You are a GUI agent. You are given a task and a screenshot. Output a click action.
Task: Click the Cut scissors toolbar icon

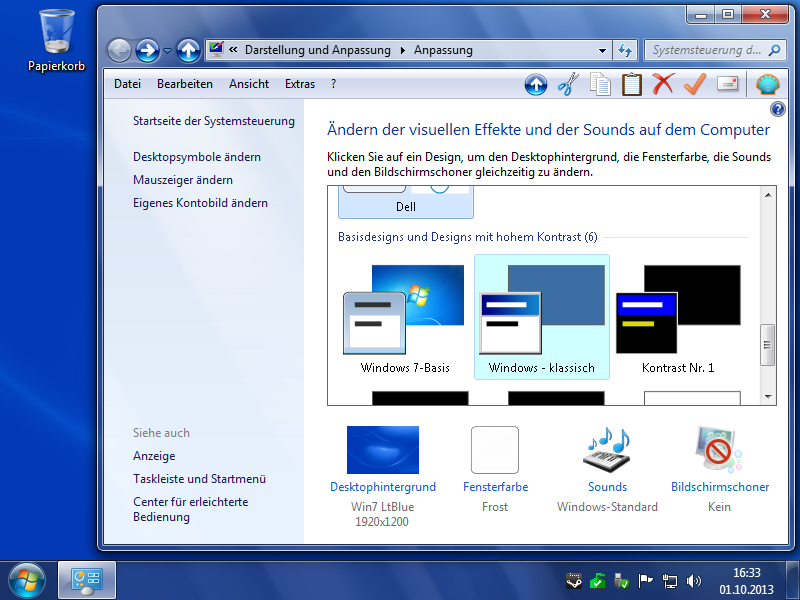[x=568, y=84]
